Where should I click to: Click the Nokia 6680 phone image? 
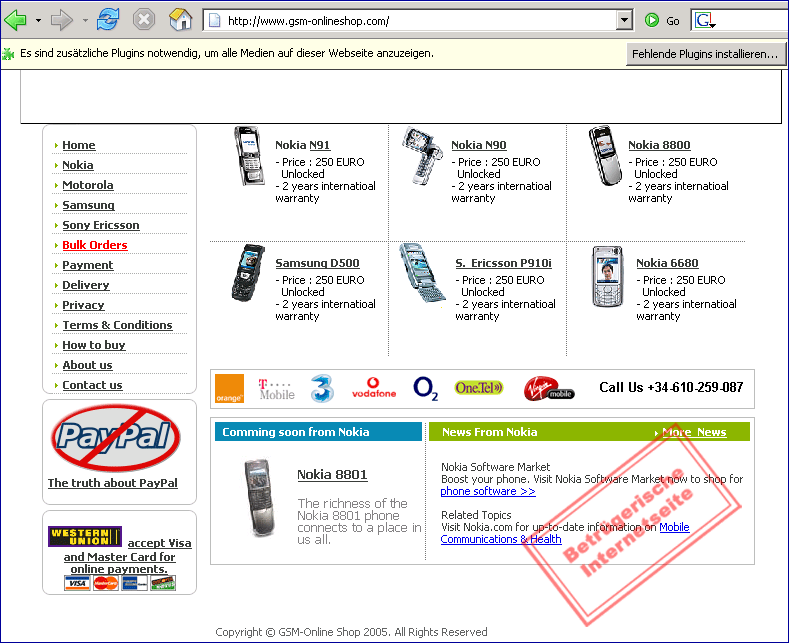coord(607,277)
